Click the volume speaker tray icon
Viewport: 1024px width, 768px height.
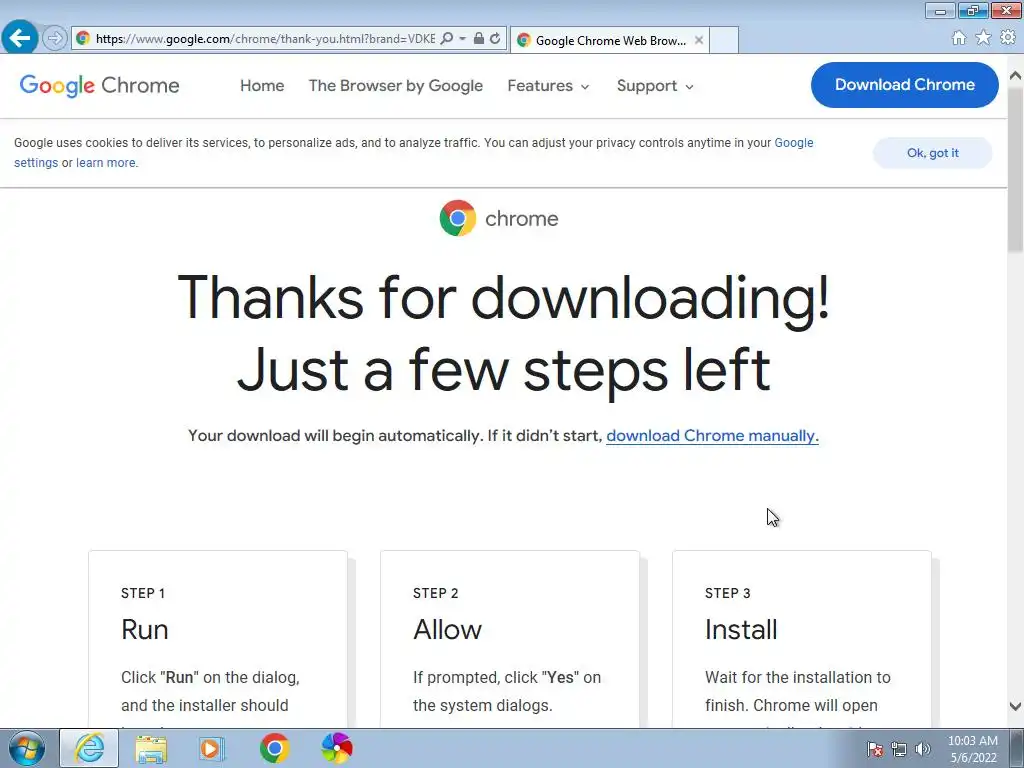922,749
